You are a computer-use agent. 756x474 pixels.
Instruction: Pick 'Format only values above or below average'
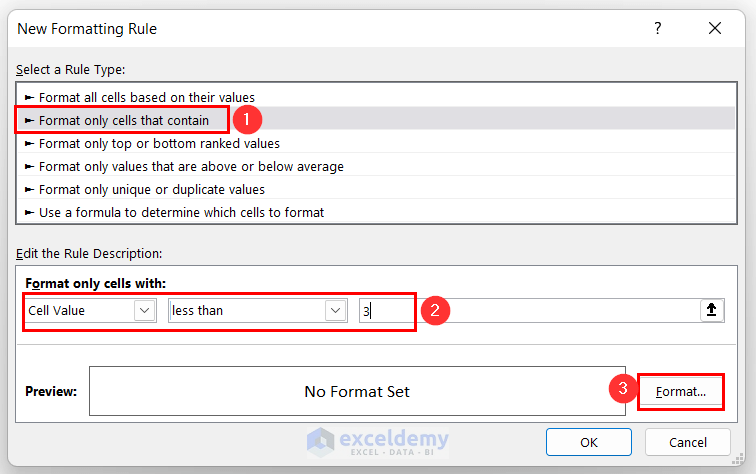[x=191, y=166]
